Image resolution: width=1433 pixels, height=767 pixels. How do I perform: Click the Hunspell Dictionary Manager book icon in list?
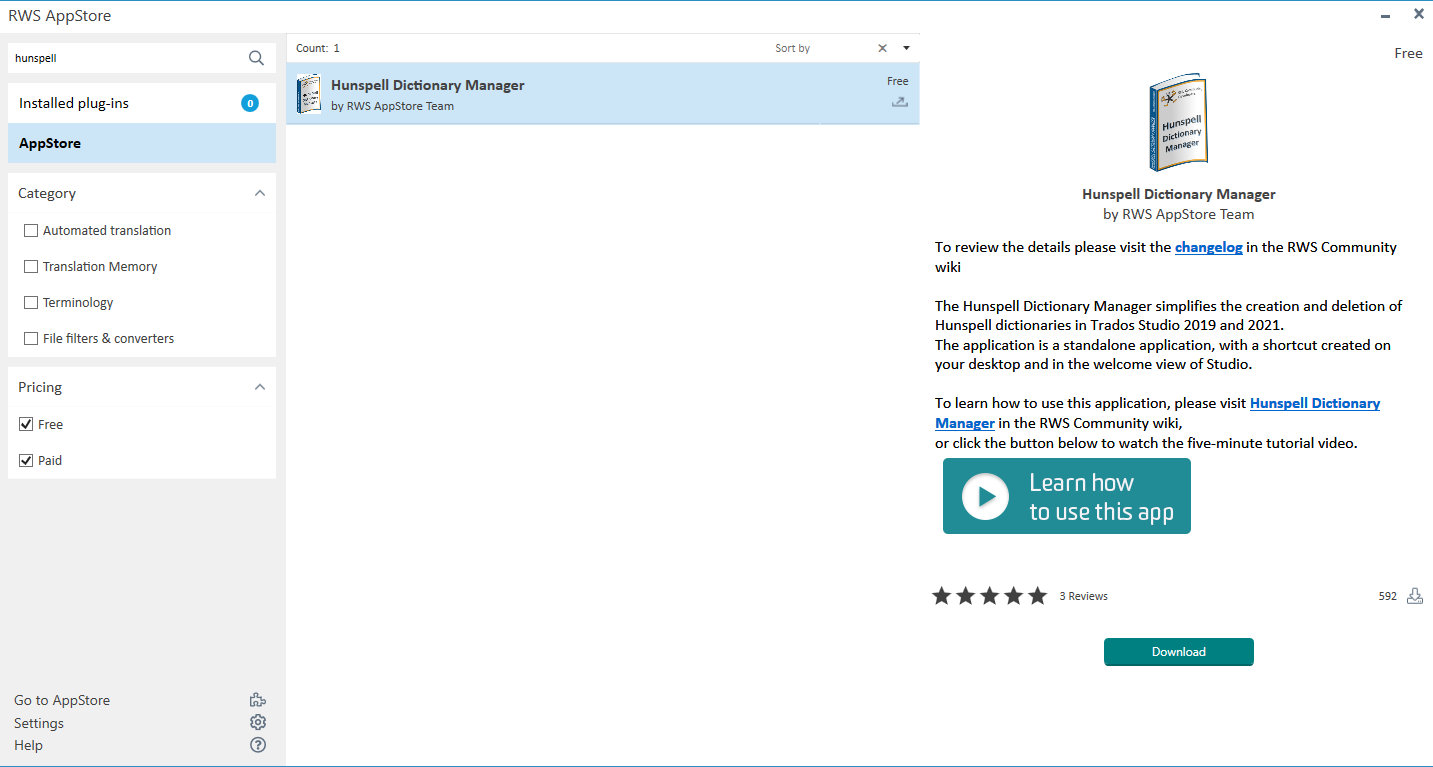pos(309,94)
